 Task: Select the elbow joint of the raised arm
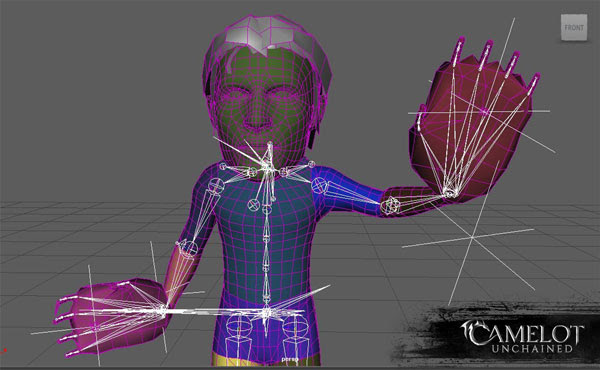tap(390, 206)
